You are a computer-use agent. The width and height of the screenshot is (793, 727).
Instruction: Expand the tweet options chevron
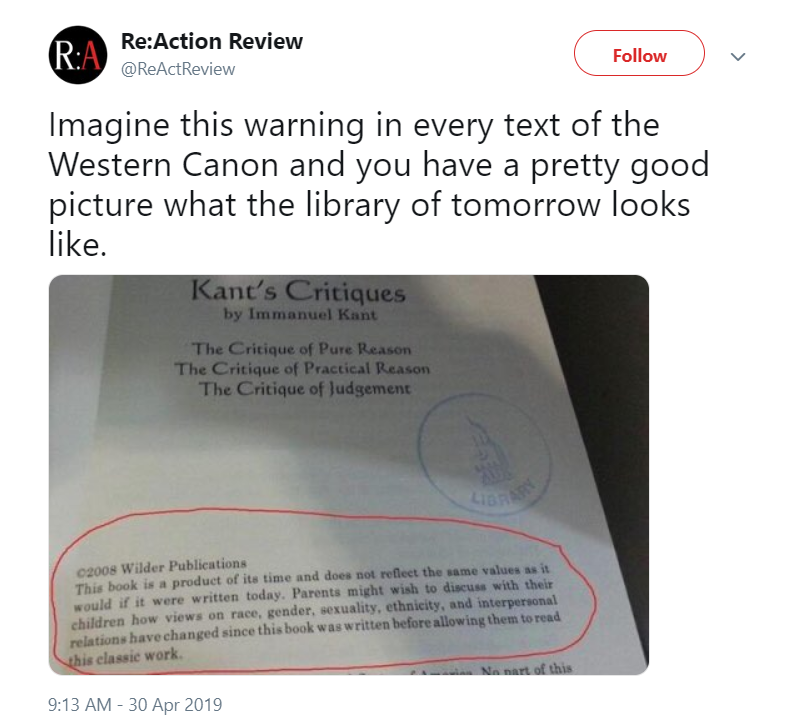pos(738,57)
